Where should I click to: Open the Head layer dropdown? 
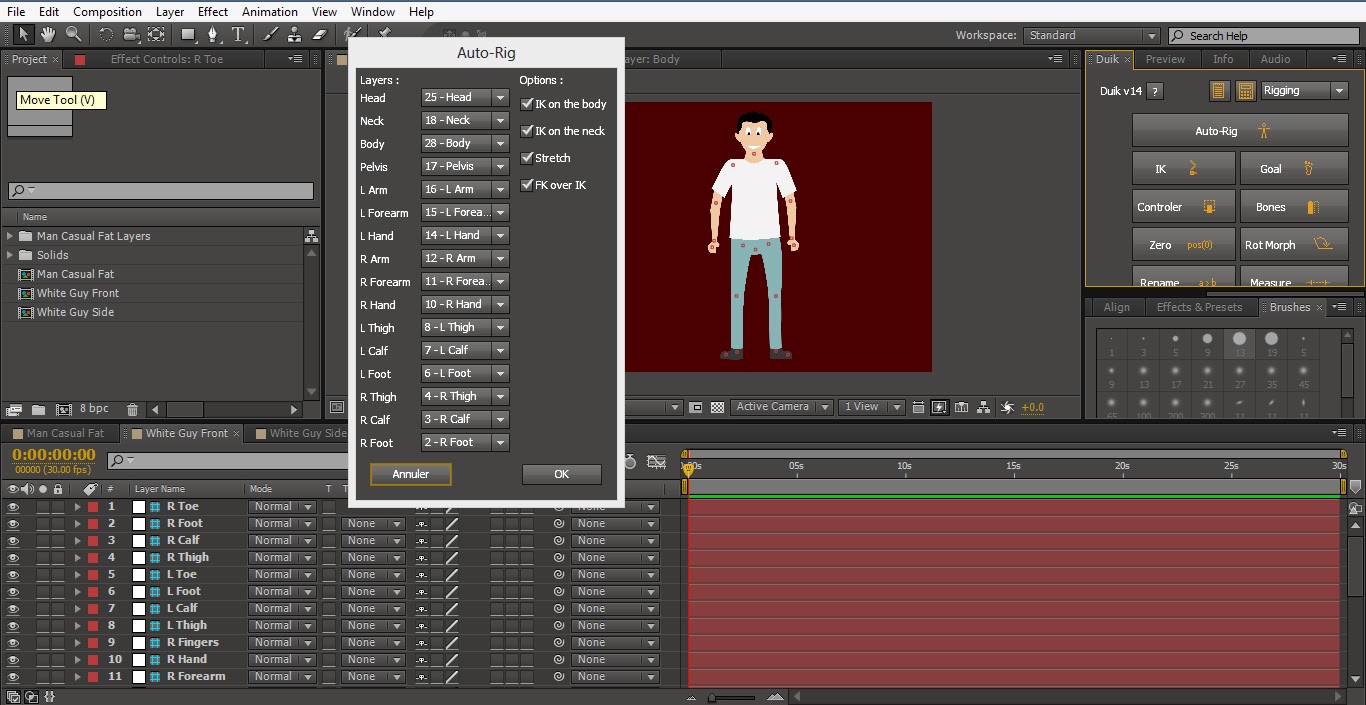point(463,97)
